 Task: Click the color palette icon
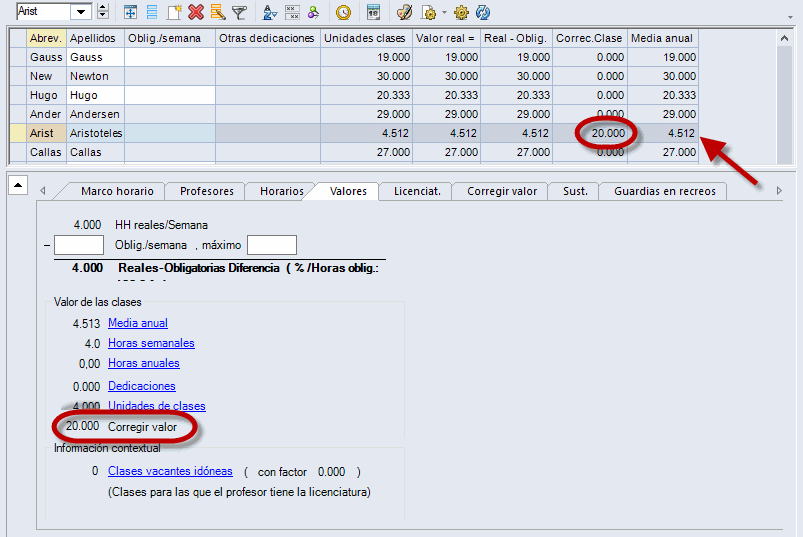(x=404, y=12)
